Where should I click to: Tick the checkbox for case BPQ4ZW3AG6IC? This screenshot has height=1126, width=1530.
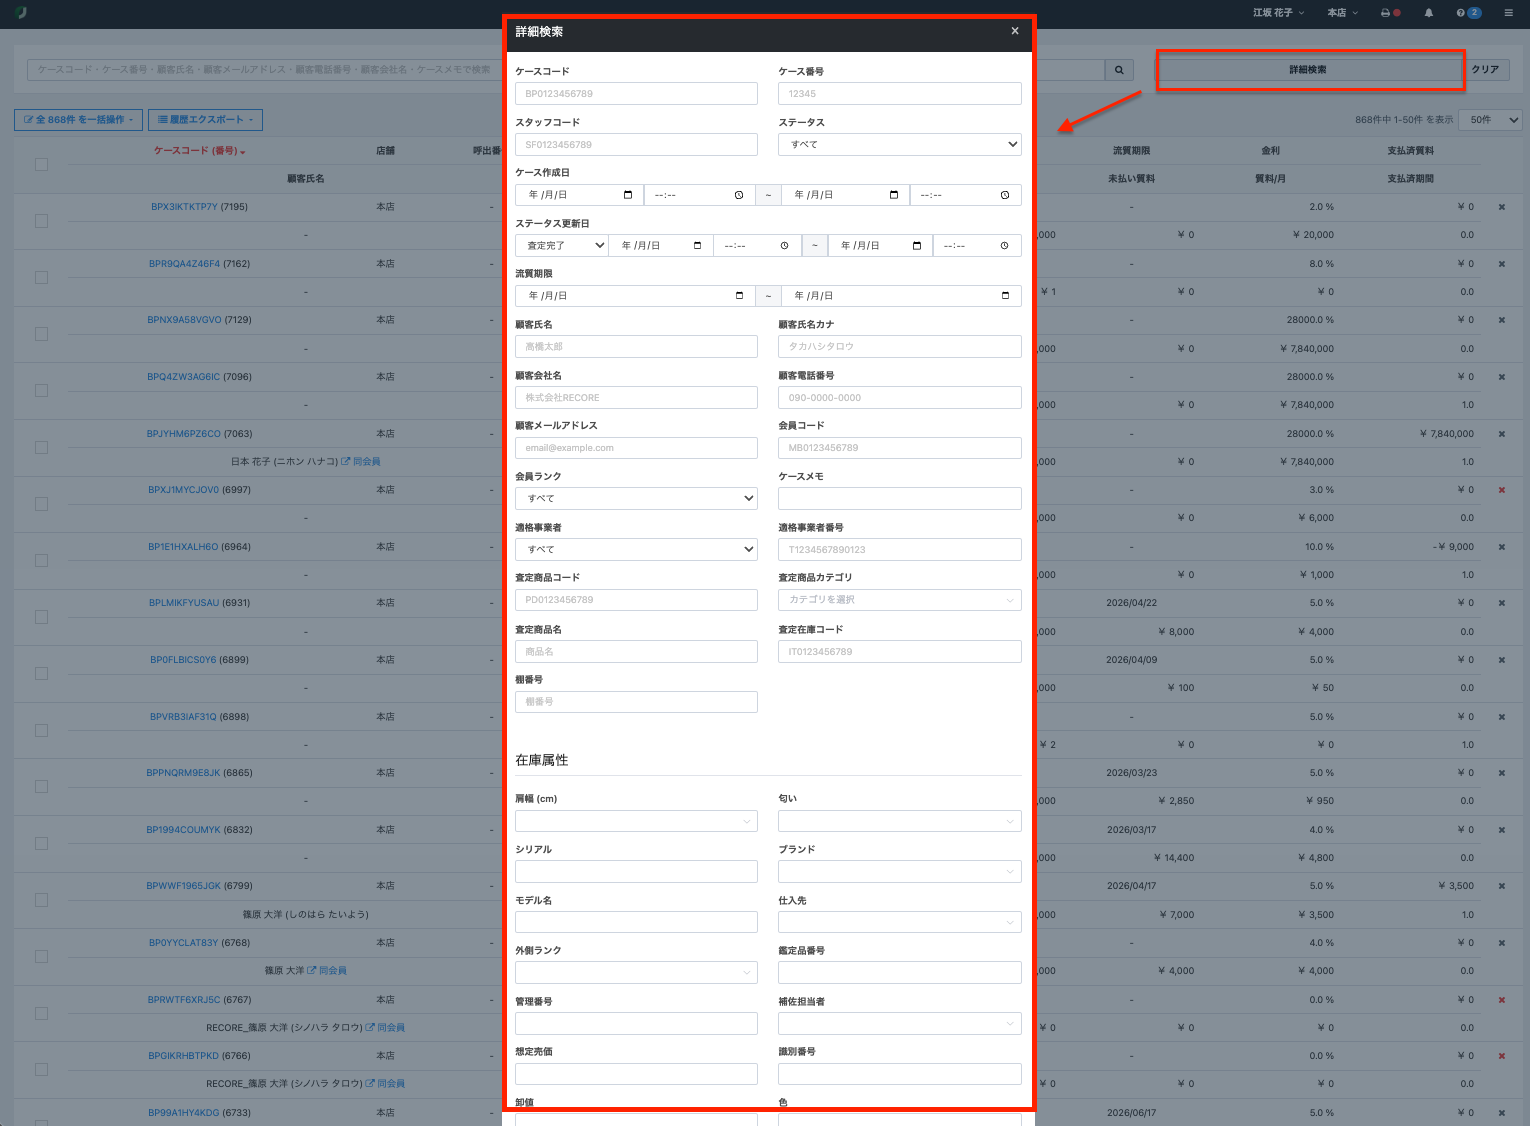click(x=41, y=391)
